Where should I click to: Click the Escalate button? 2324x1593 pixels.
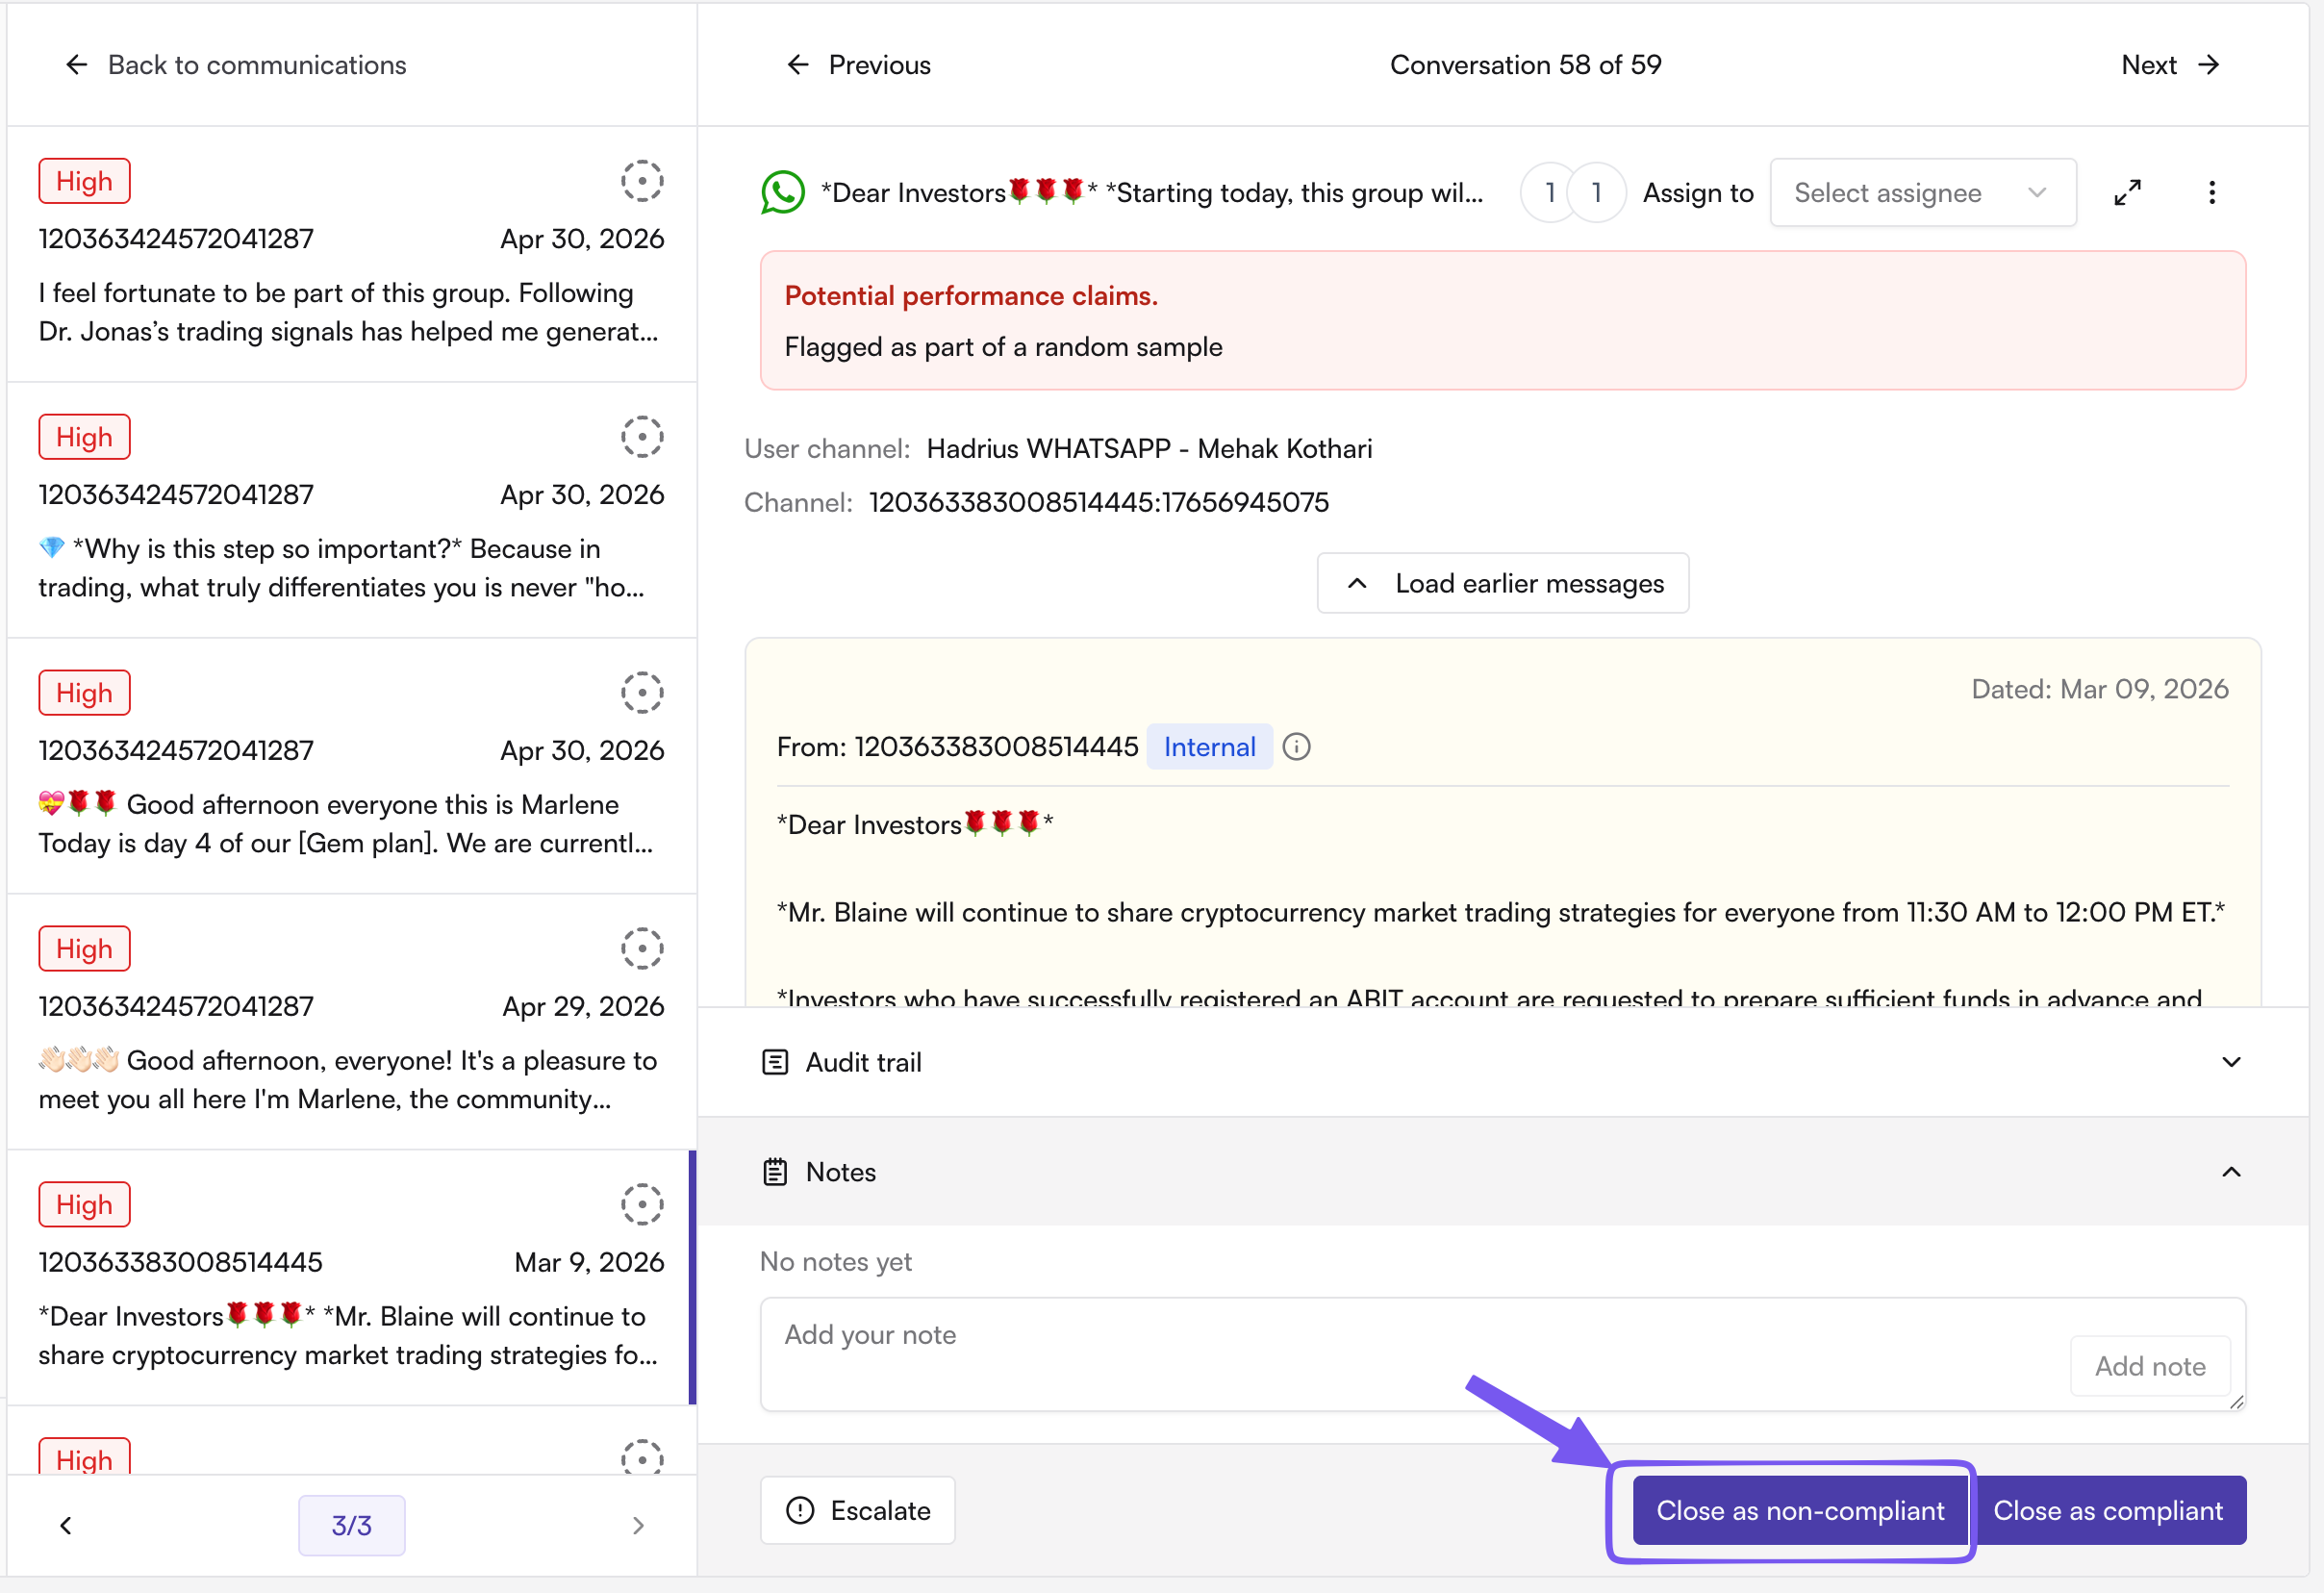pos(858,1510)
